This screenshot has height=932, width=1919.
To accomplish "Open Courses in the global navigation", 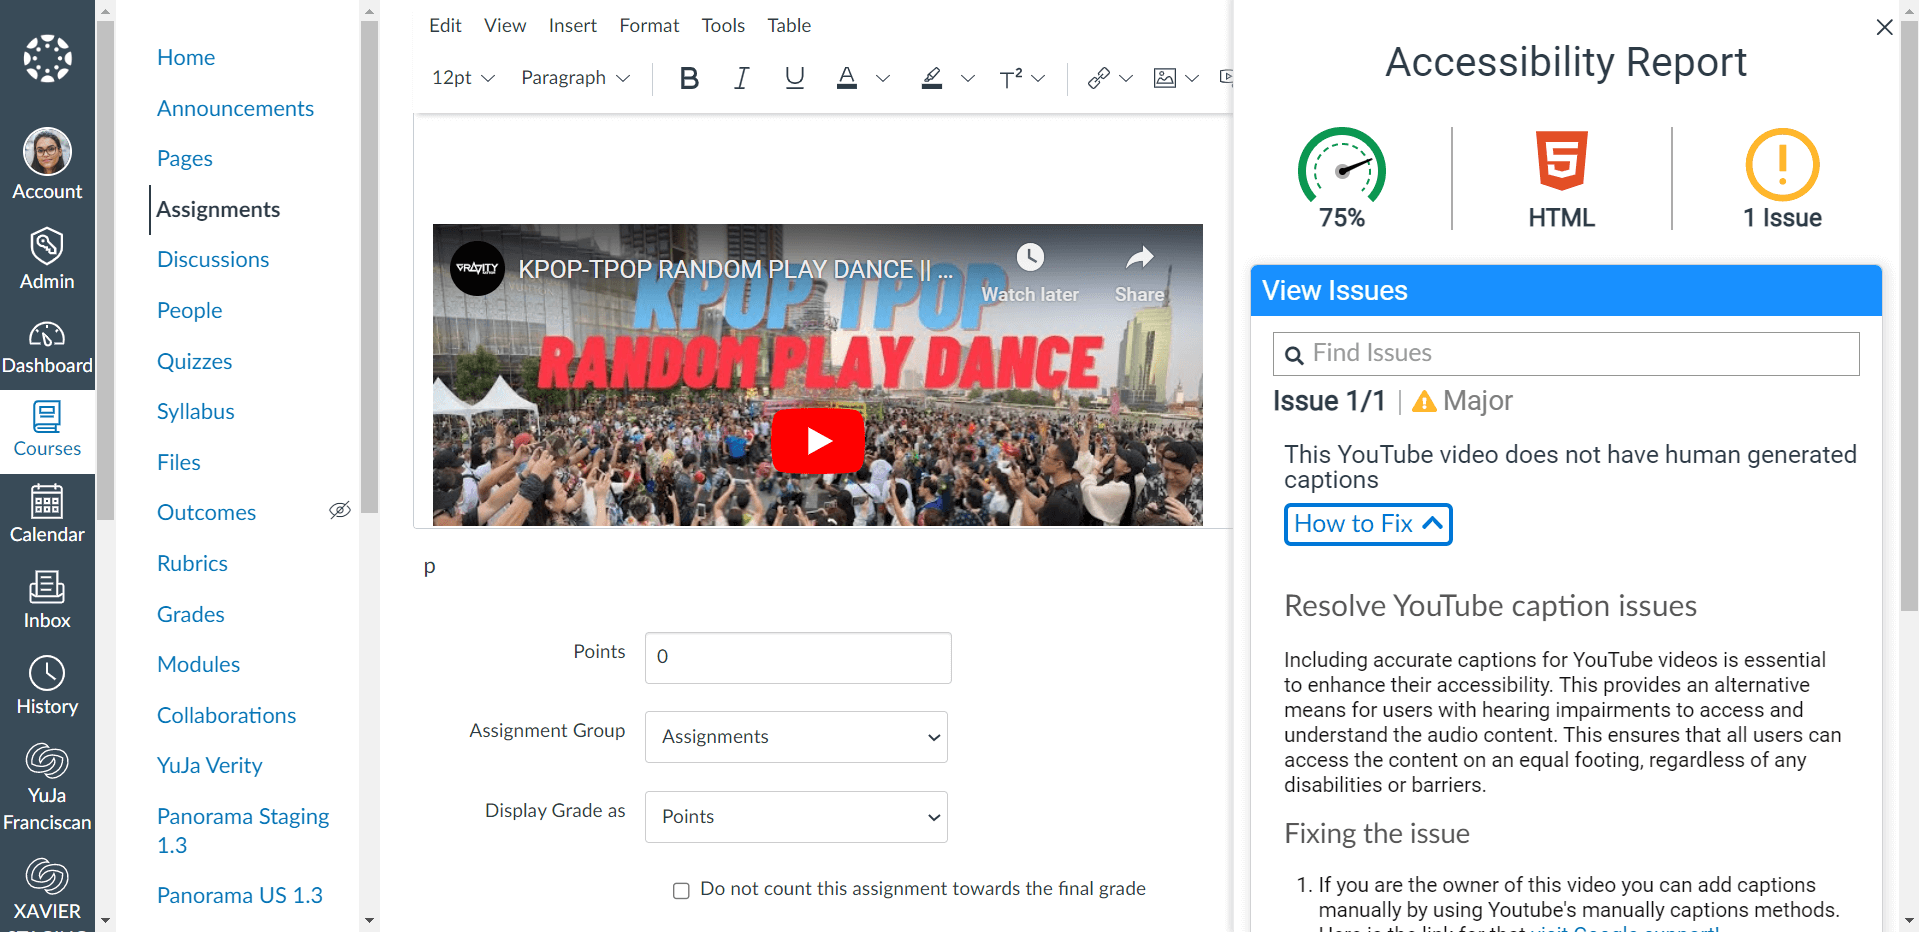I will click(x=47, y=431).
